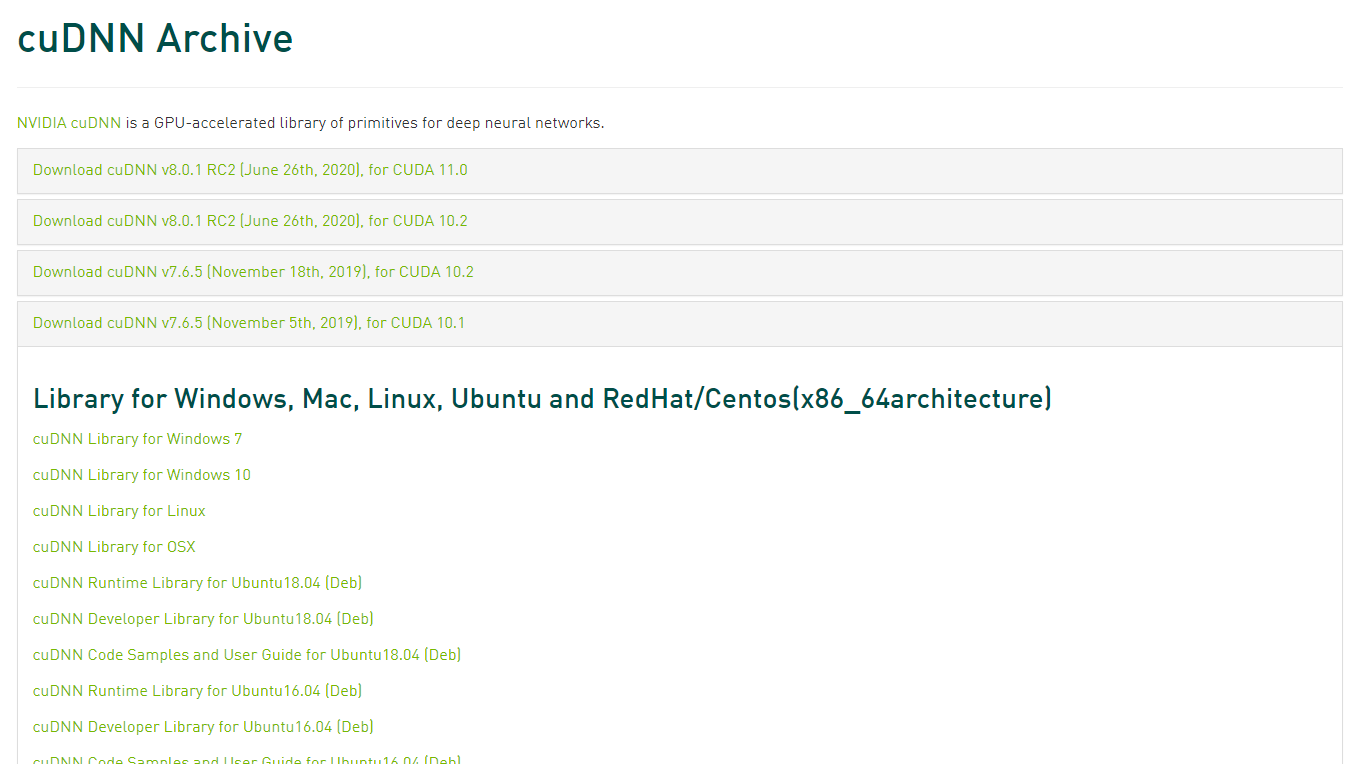Download cuDNN Library for Windows 10
1361x764 pixels.
click(x=142, y=475)
